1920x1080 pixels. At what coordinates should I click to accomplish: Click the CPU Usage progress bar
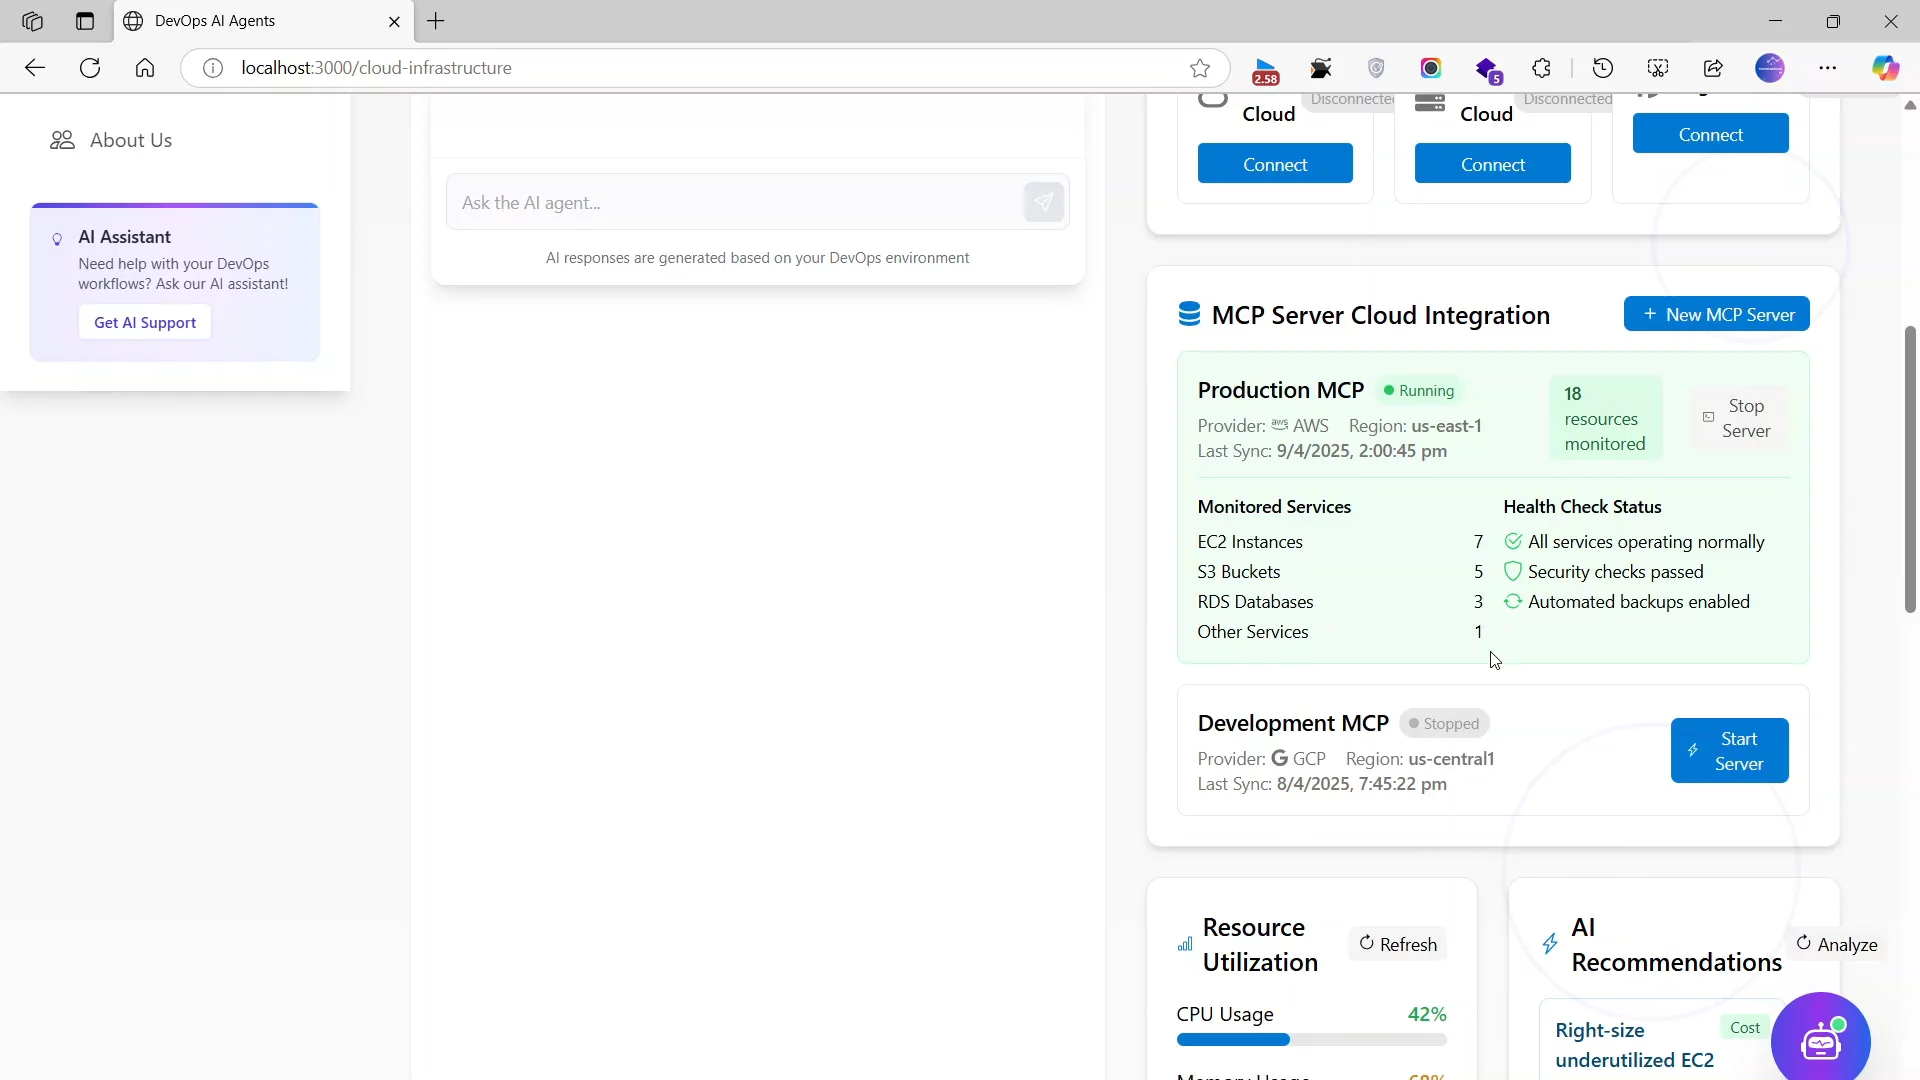point(1311,1040)
